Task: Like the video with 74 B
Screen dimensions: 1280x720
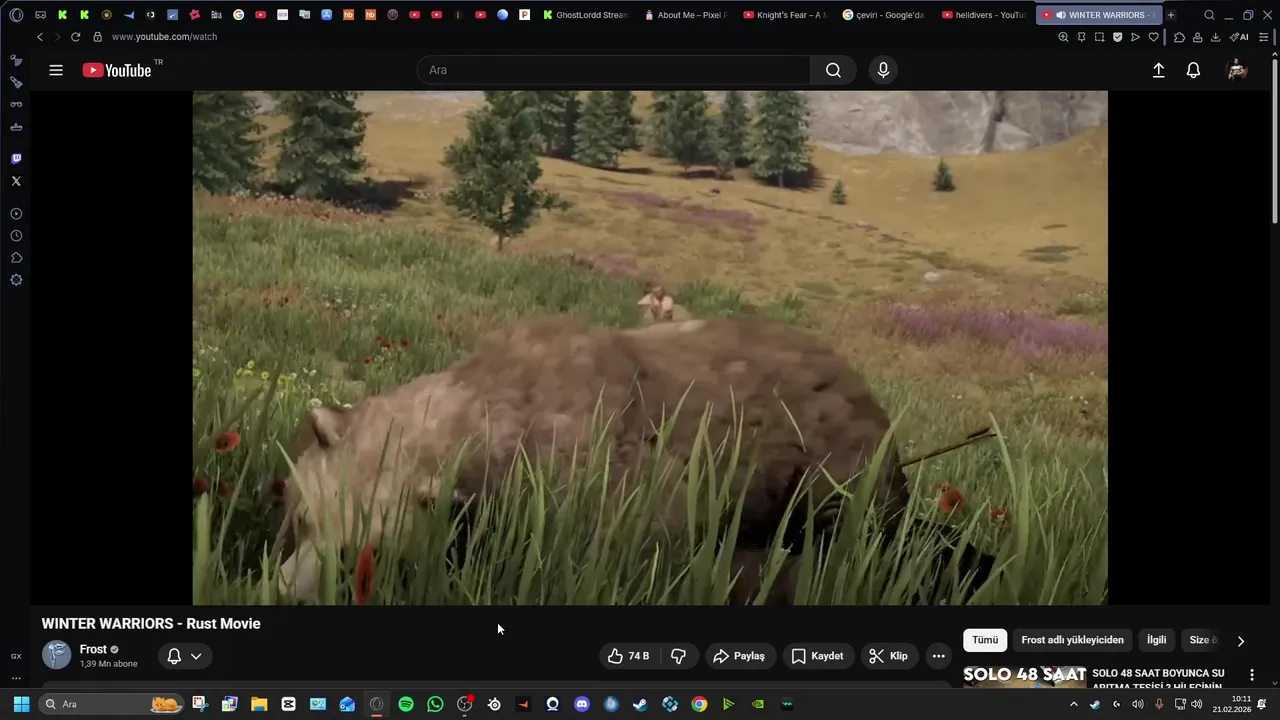Action: [629, 656]
